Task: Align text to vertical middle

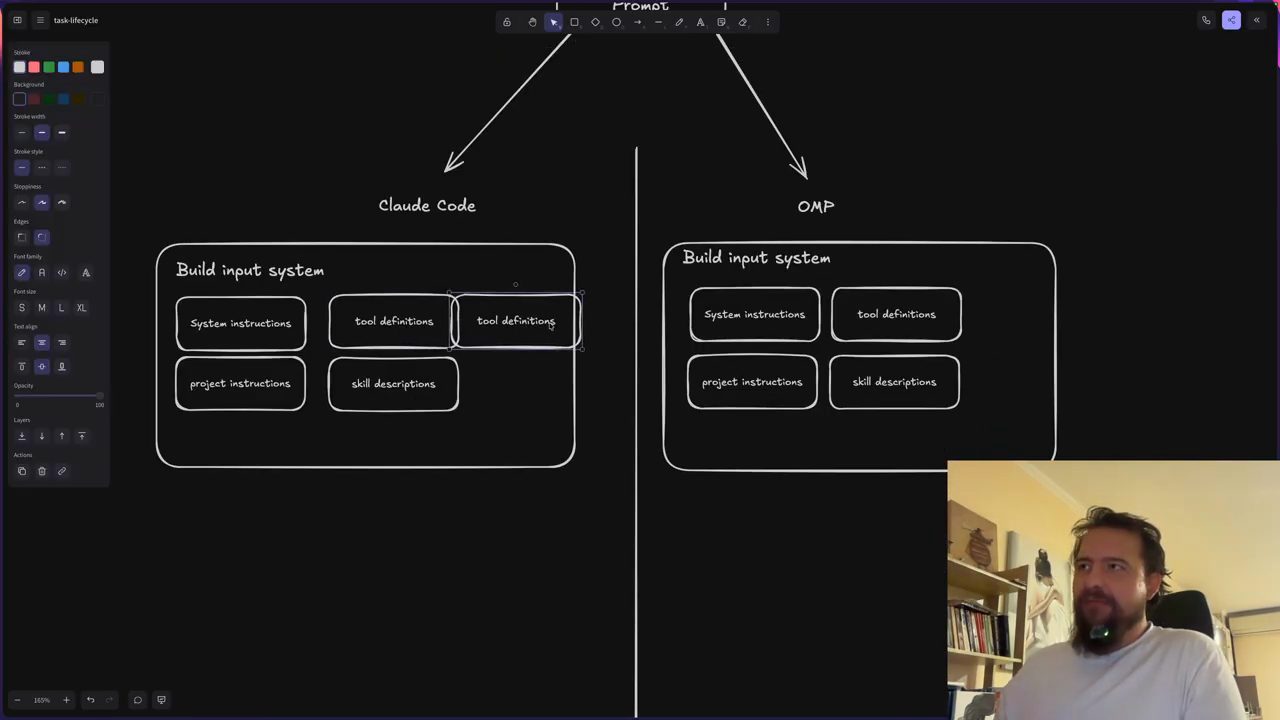Action: pyautogui.click(x=42, y=366)
